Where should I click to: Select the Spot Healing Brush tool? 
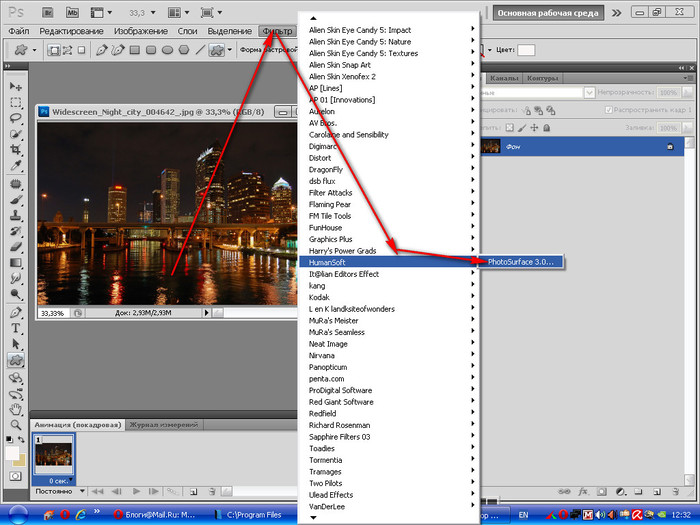point(16,184)
